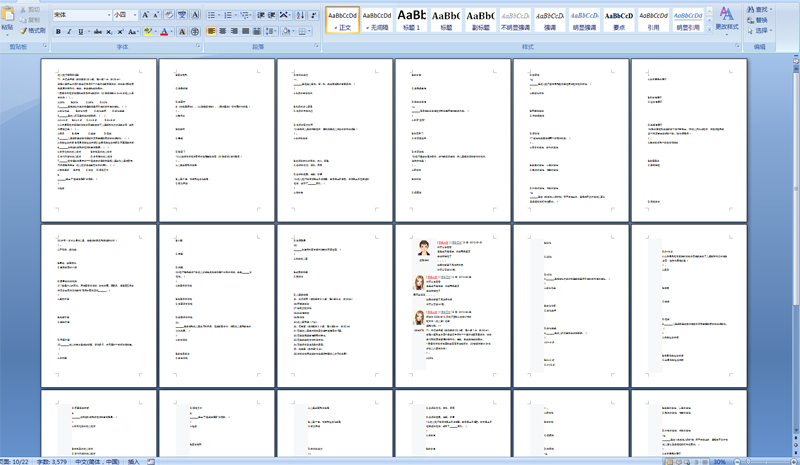Open the line spacing dropdown
The image size is (800, 465).
[271, 32]
